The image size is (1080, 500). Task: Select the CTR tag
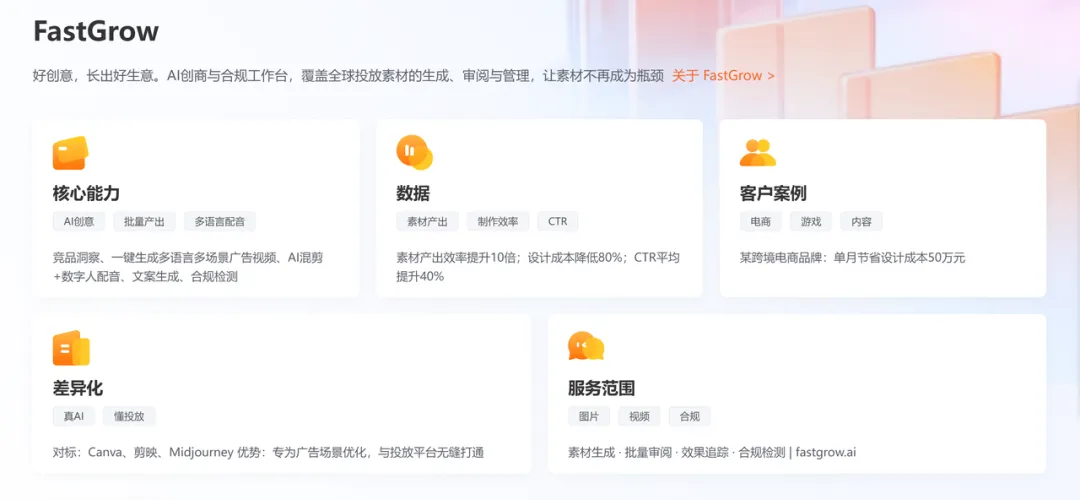click(558, 222)
